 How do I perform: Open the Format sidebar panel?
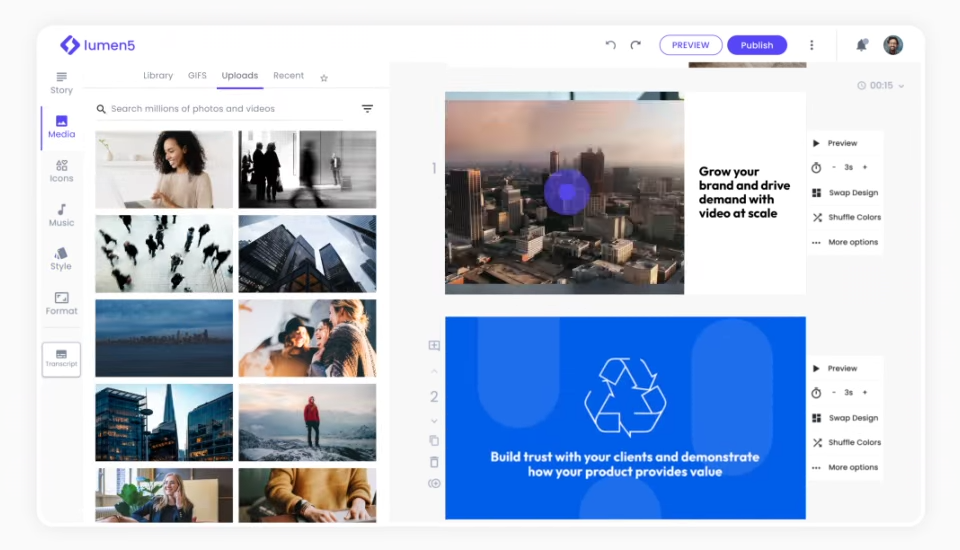(61, 303)
